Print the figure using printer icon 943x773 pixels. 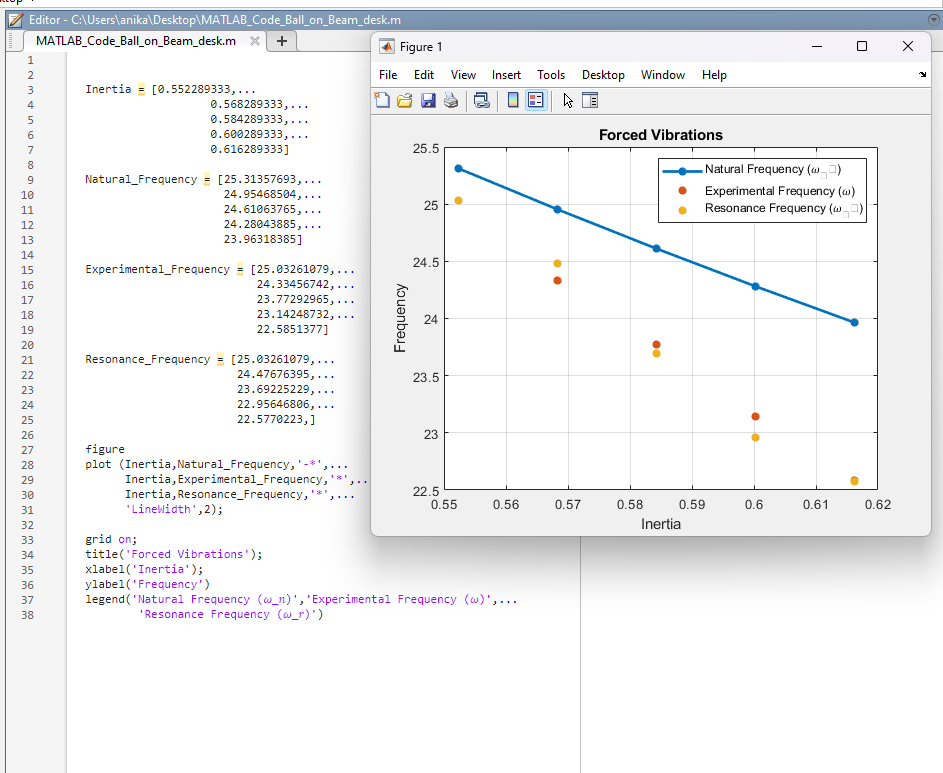(x=451, y=100)
